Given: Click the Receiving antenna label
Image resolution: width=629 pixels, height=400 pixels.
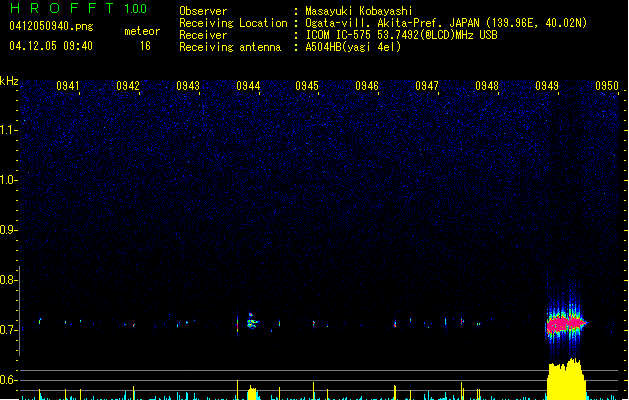Looking at the screenshot, I should 230,47.
